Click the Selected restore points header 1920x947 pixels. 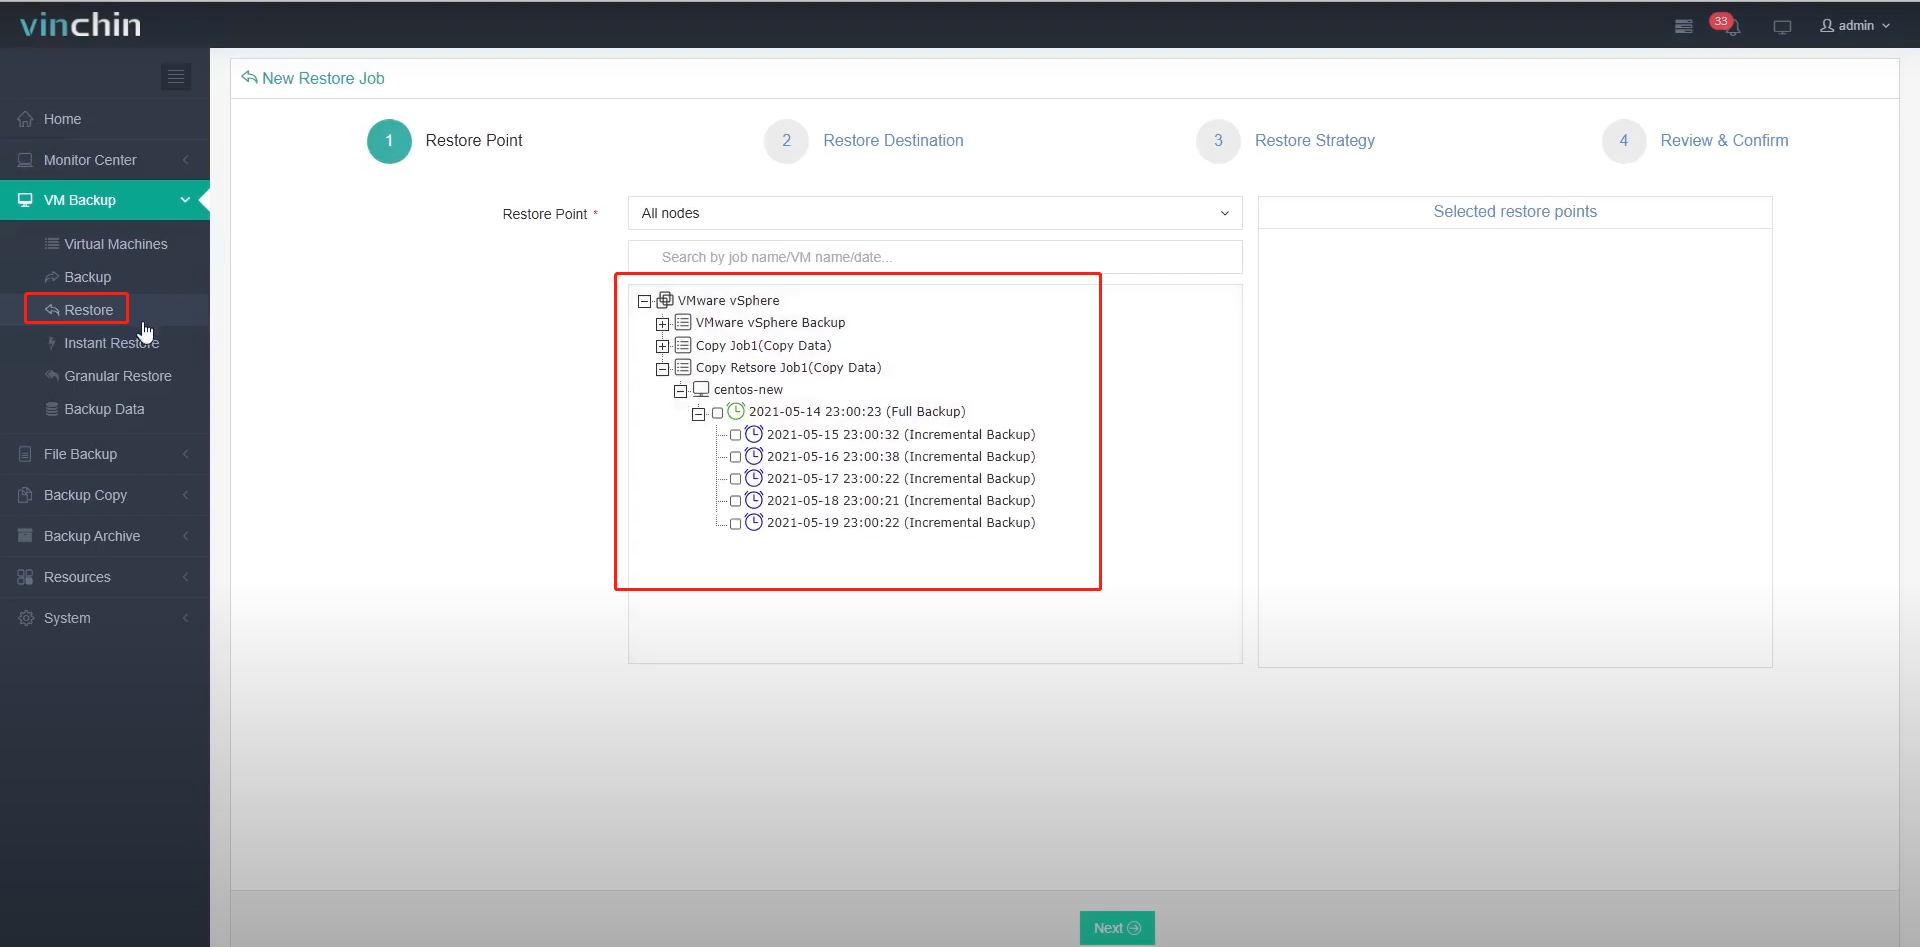click(1515, 212)
